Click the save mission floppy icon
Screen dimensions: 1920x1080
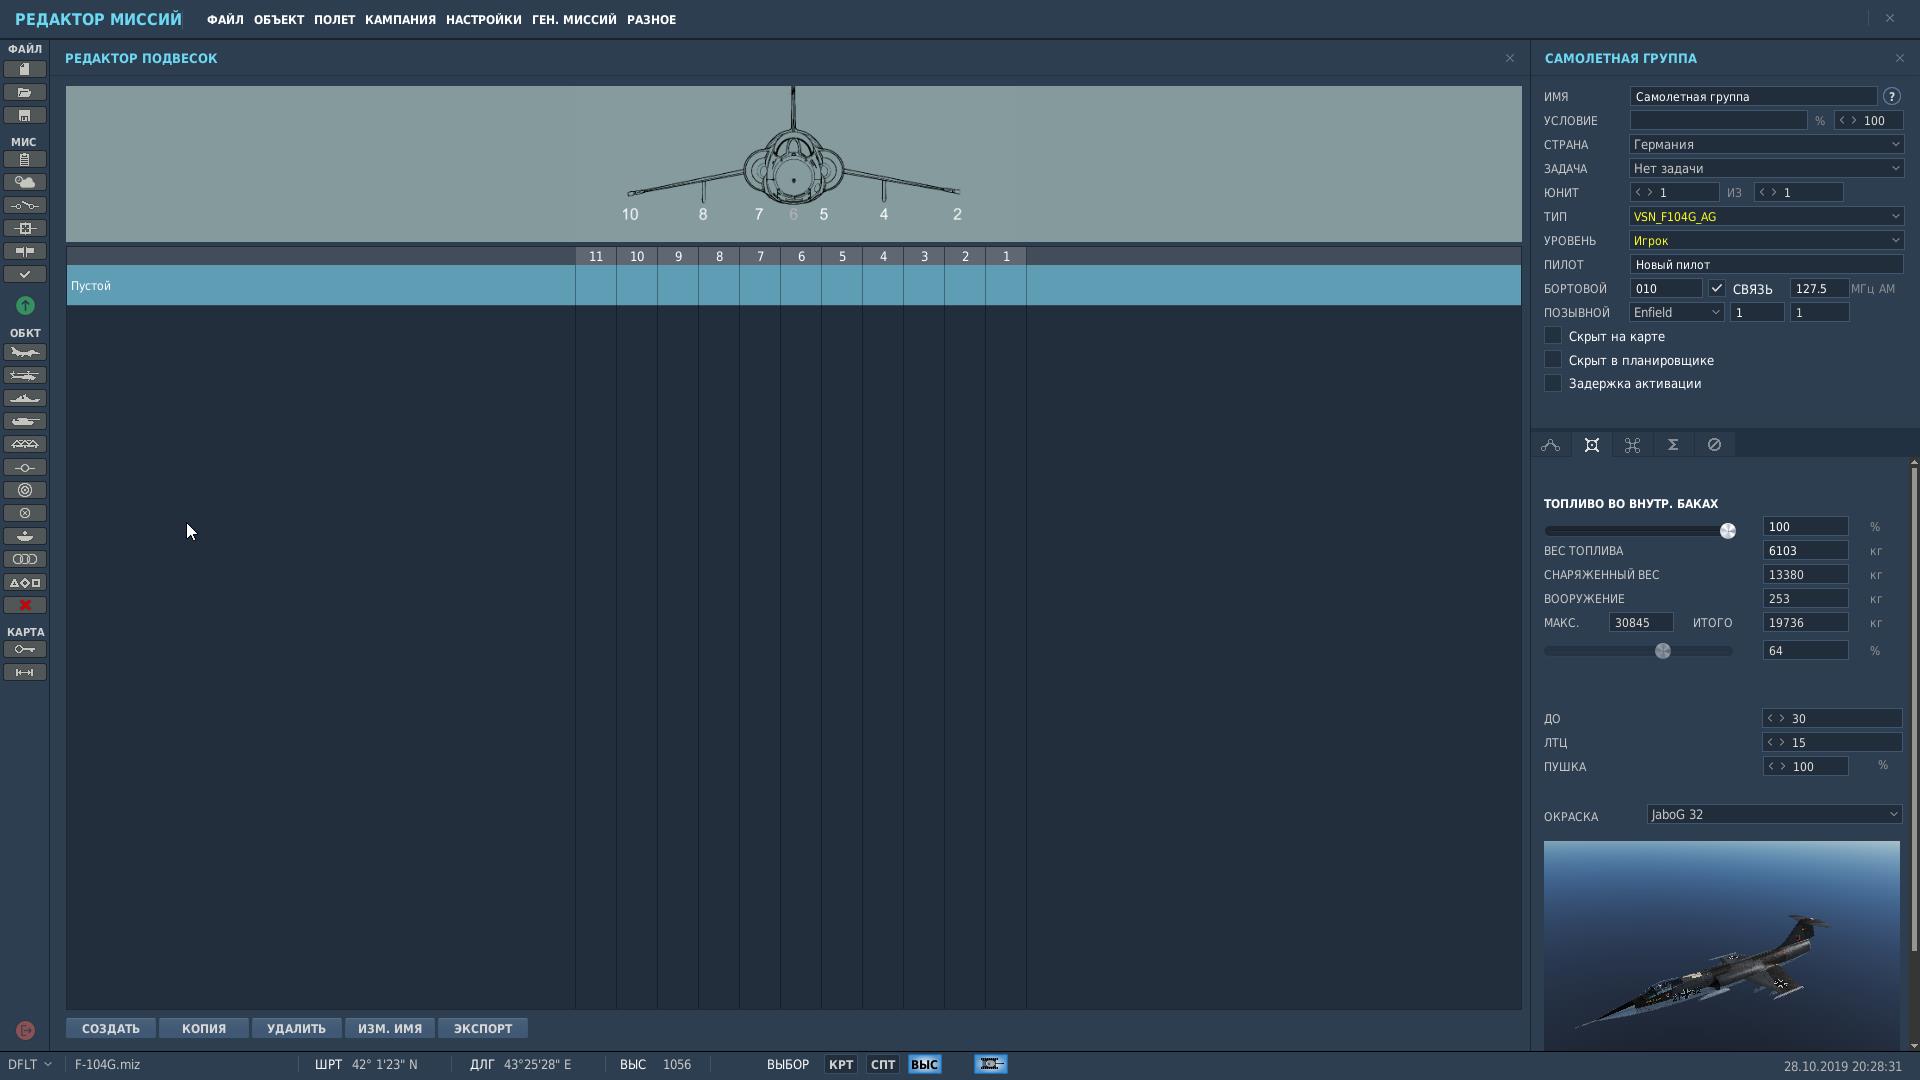pos(25,116)
